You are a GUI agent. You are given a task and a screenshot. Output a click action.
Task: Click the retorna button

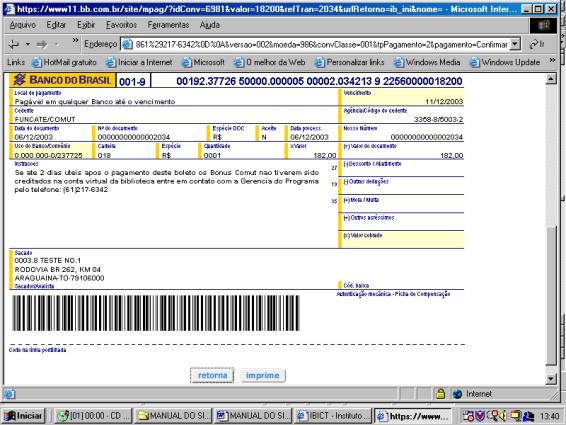tap(212, 376)
